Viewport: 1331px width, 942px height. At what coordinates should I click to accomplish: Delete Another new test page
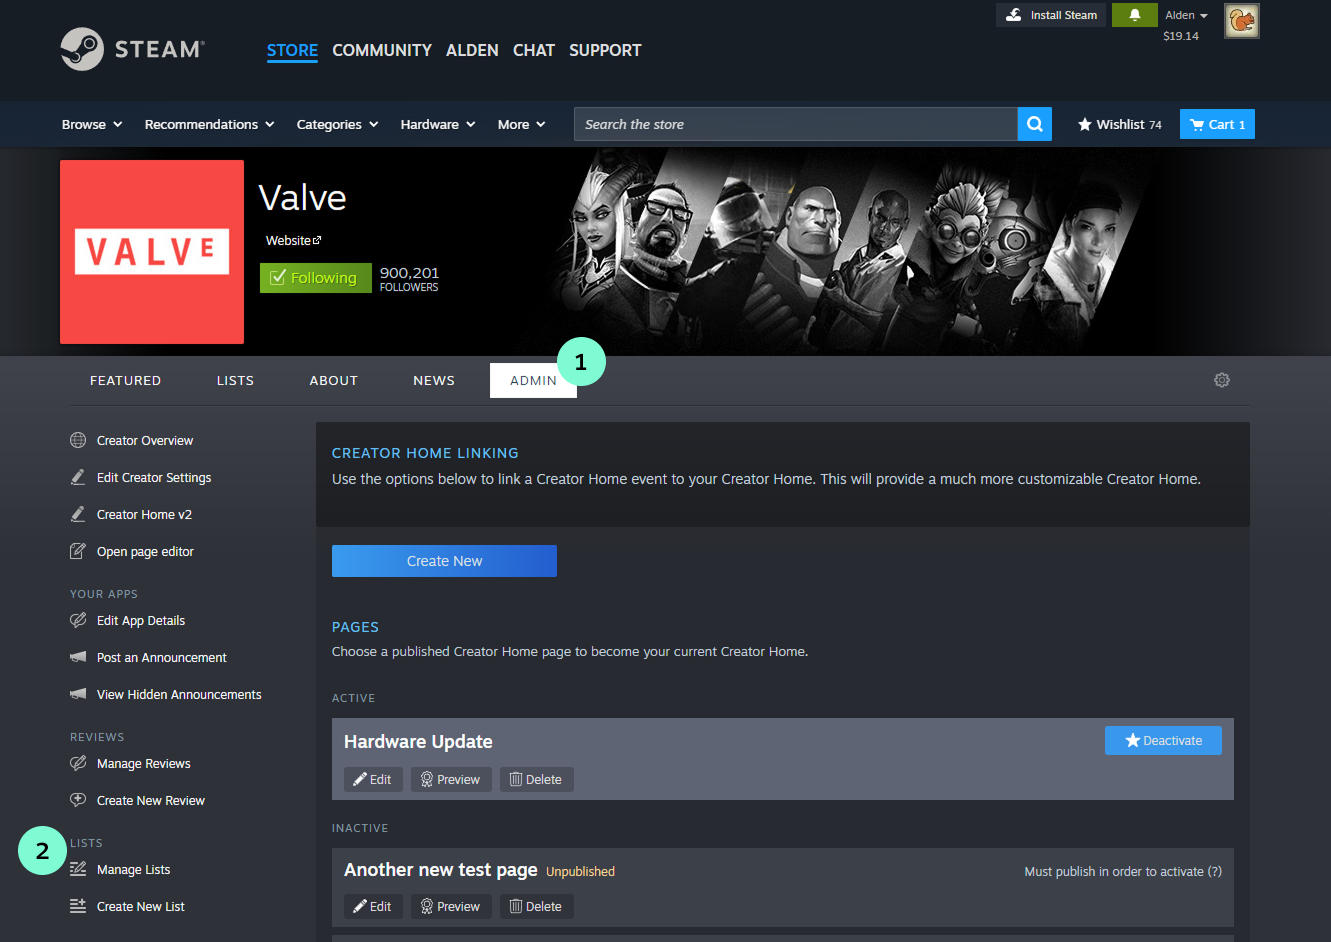click(x=536, y=906)
